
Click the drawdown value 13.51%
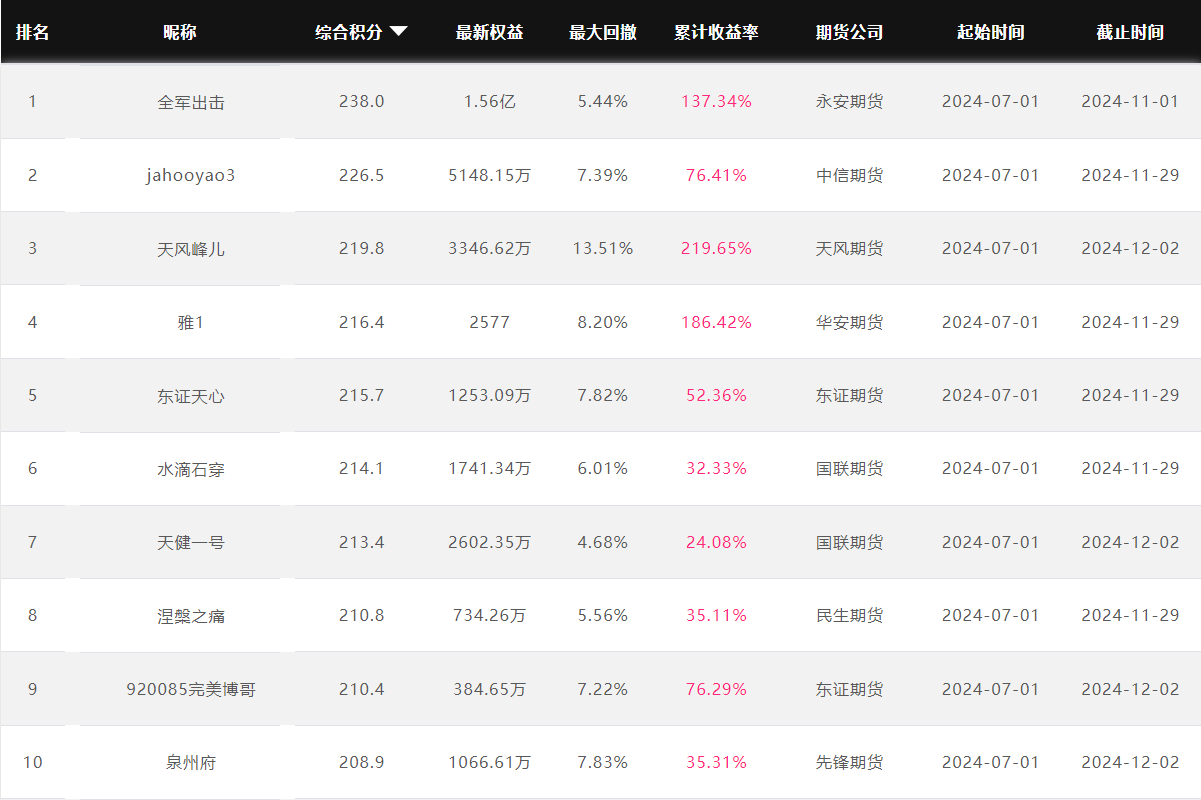point(603,248)
